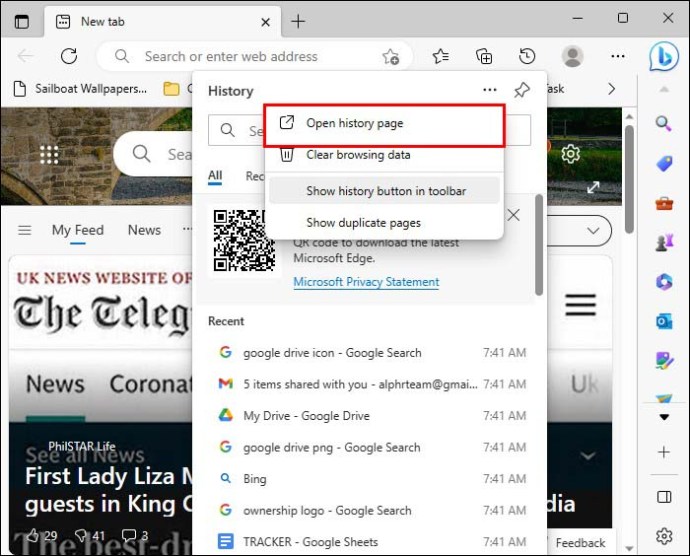Open feed layout dropdown chevron
The width and height of the screenshot is (690, 556).
[593, 231]
